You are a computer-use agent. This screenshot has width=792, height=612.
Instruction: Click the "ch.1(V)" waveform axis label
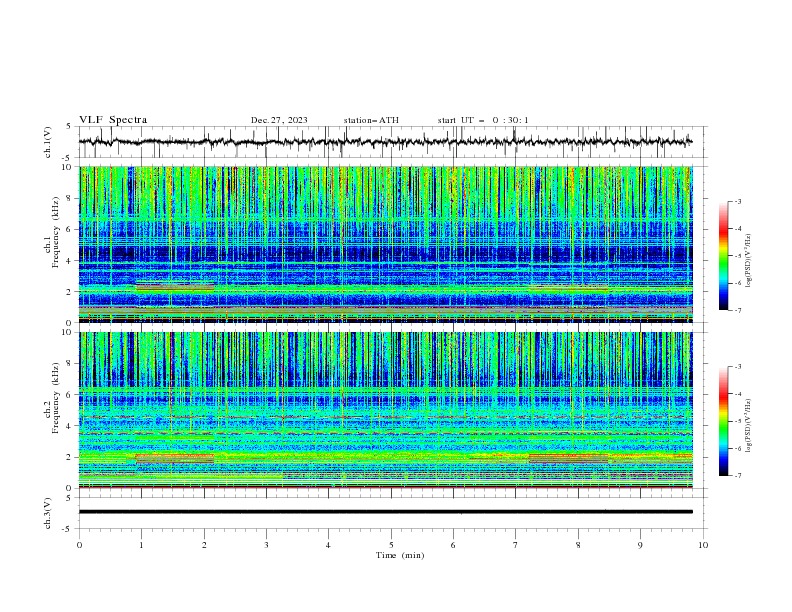pos(48,142)
